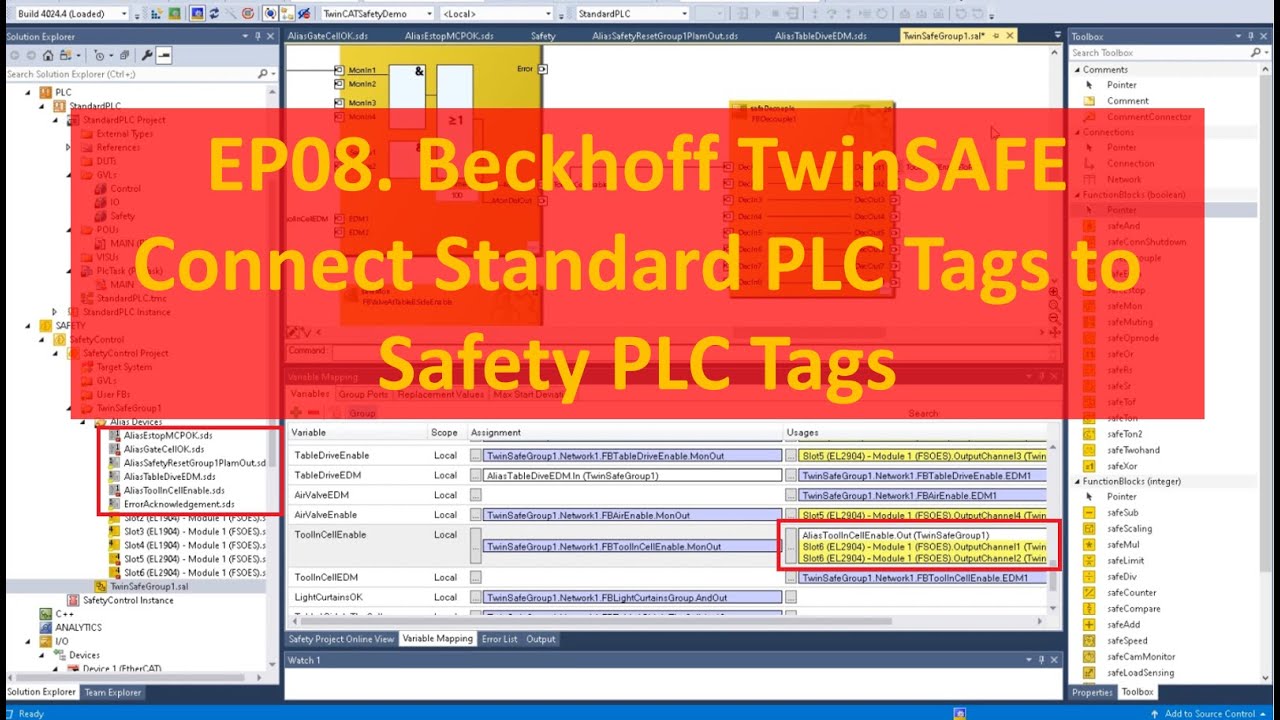Click the Home icon in Solution Explorer

[47, 55]
